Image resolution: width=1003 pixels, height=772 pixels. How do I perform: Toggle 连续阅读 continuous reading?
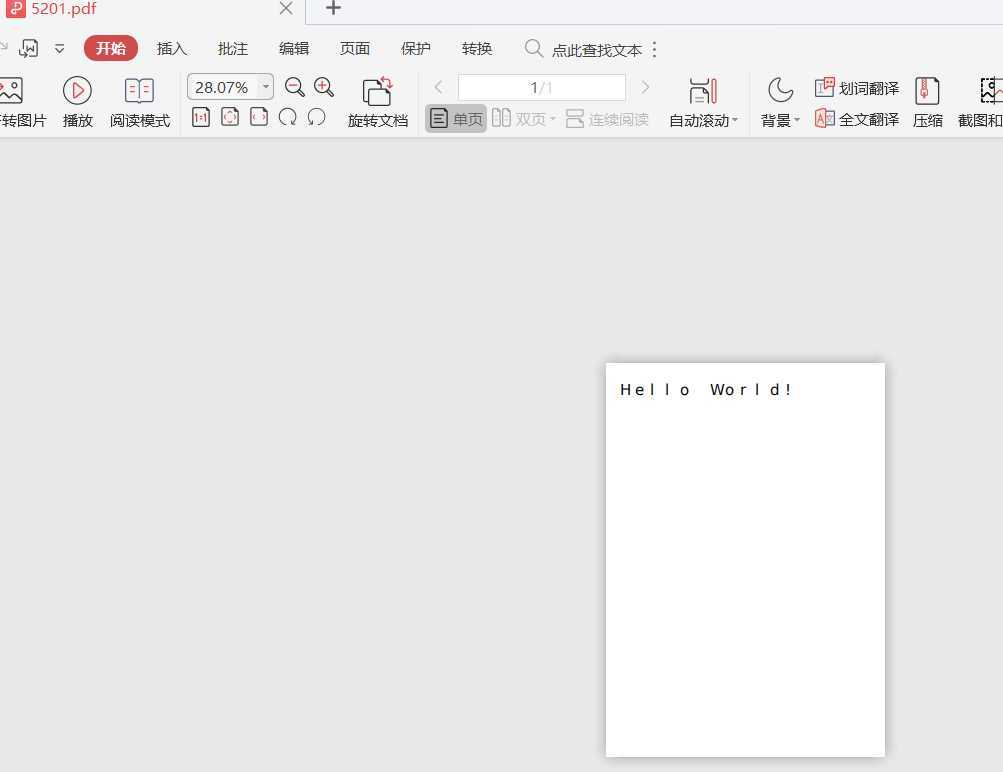click(x=607, y=118)
